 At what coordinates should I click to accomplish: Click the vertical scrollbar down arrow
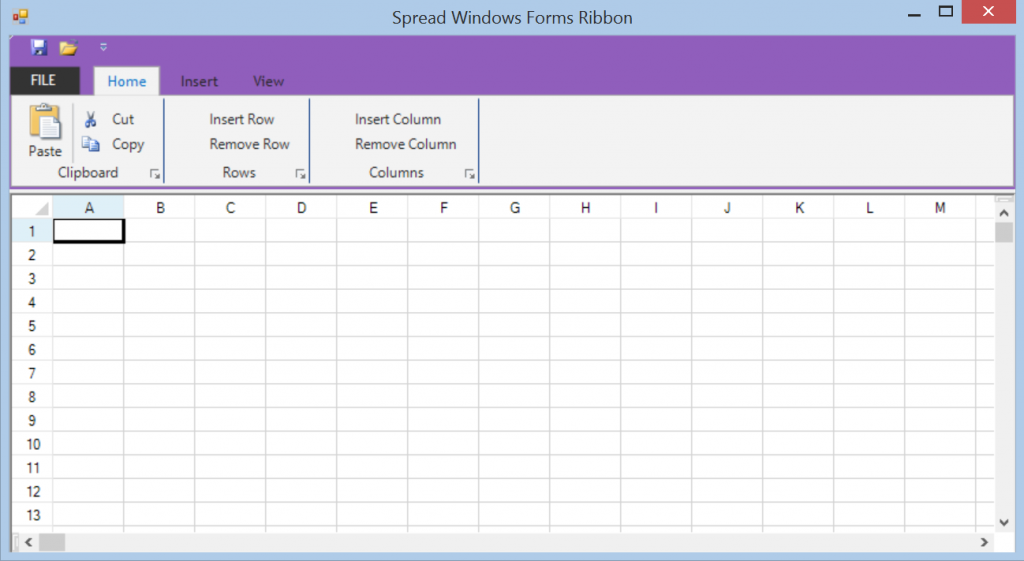click(x=1004, y=521)
